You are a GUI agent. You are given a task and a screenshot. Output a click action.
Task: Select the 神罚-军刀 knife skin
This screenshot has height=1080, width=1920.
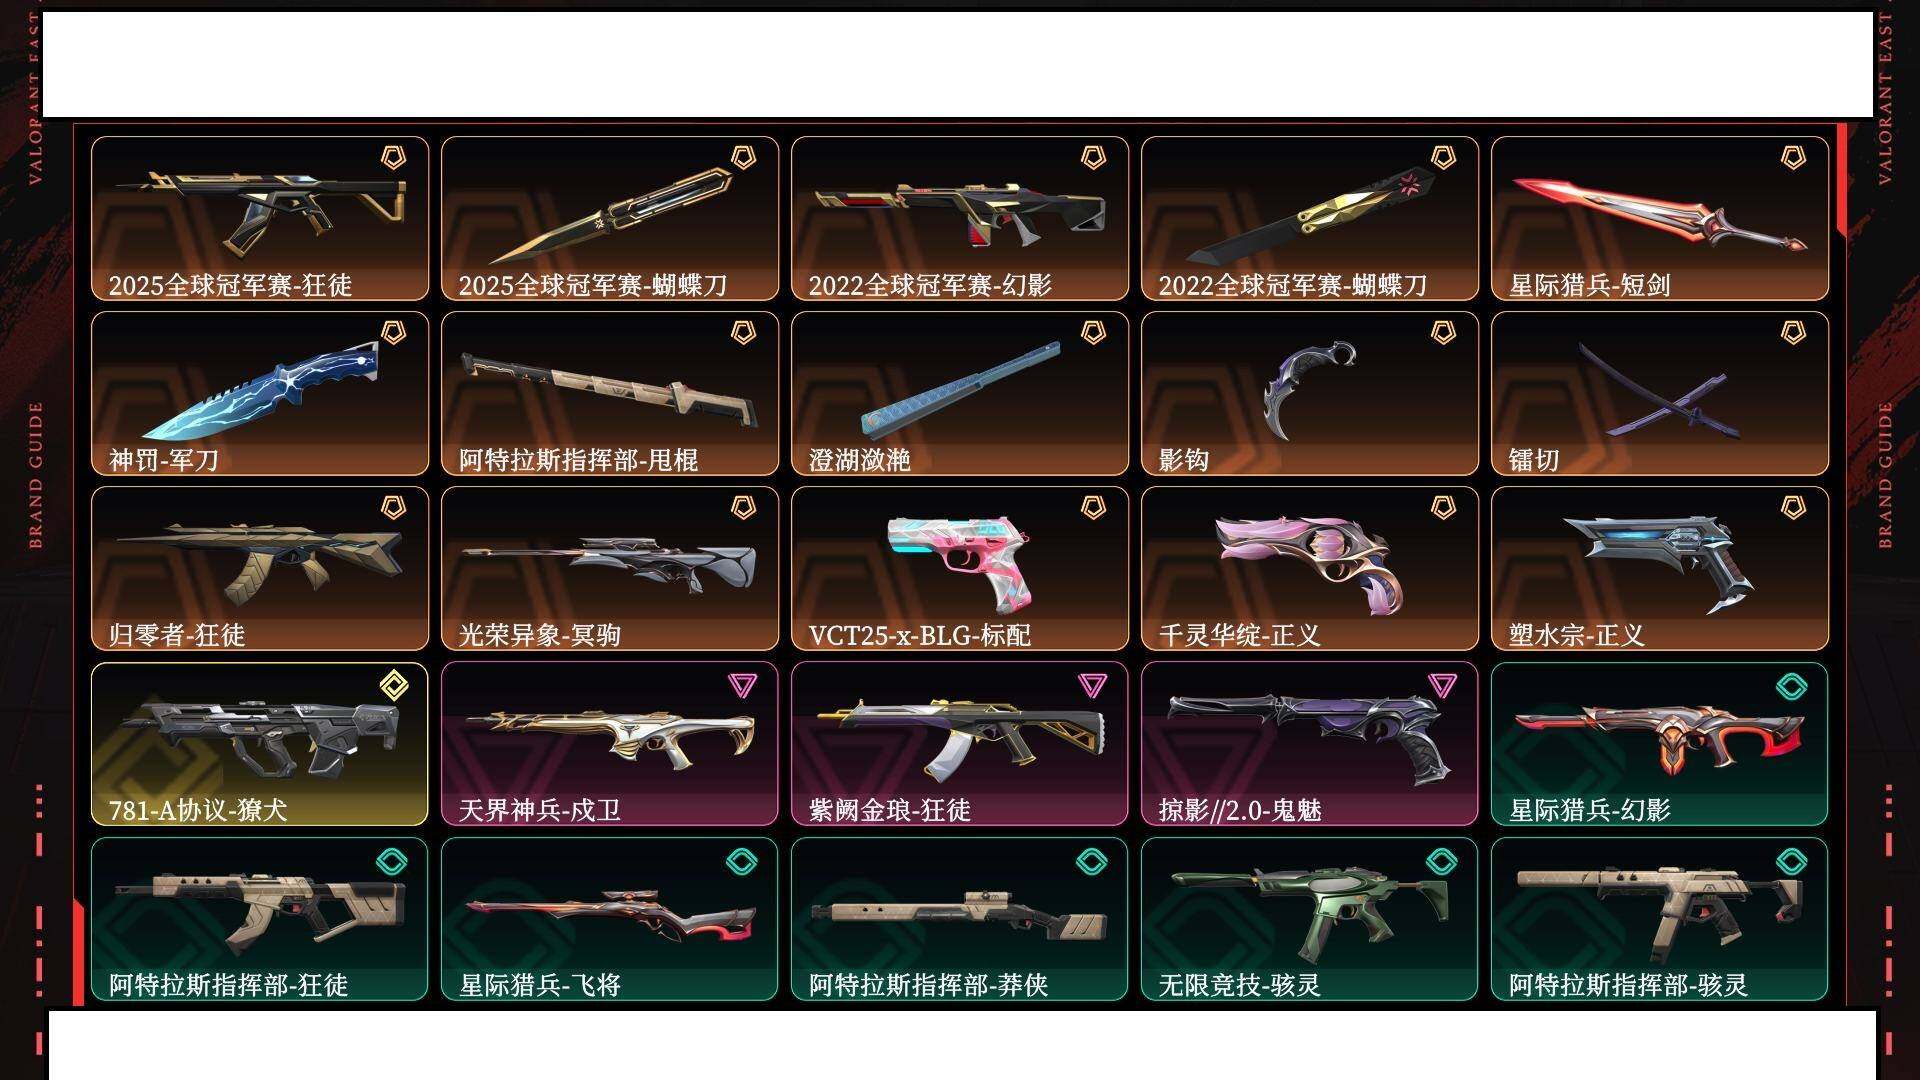click(x=260, y=393)
